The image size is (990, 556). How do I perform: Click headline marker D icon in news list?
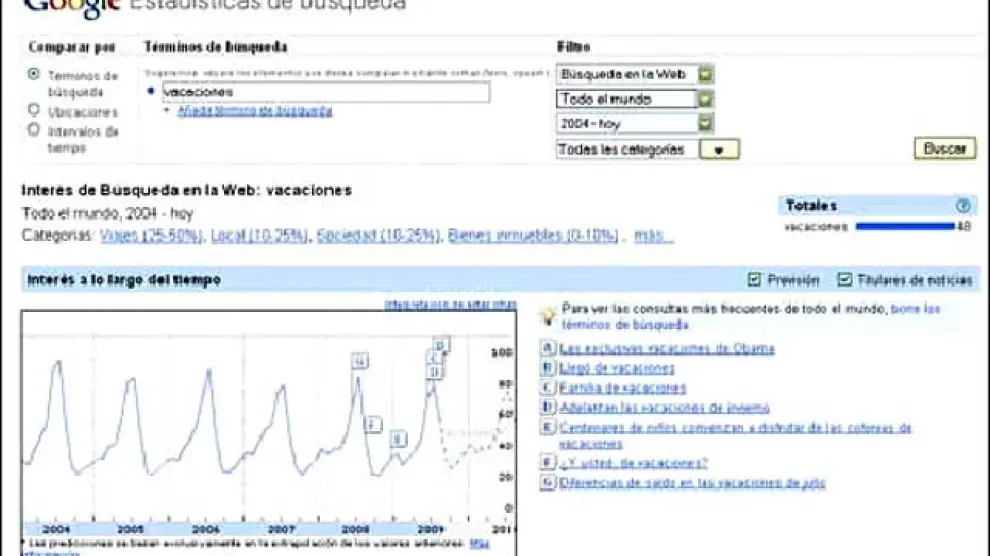click(547, 407)
